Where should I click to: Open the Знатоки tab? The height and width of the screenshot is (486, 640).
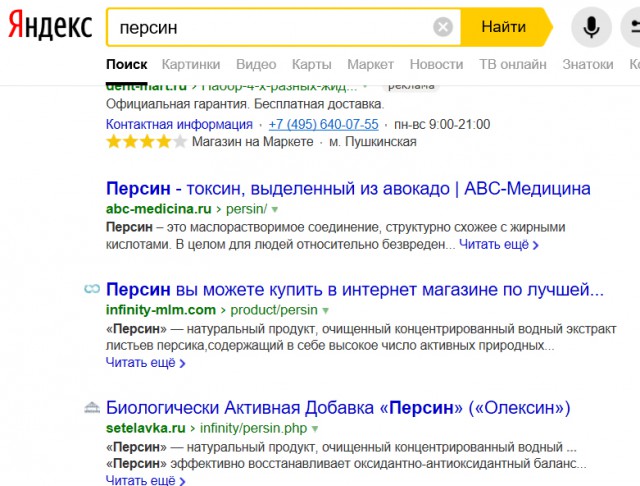pos(588,64)
